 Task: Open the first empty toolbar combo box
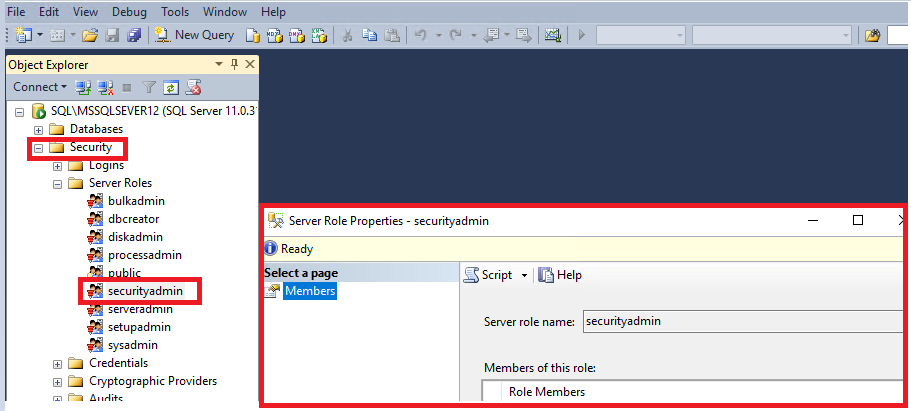point(641,35)
